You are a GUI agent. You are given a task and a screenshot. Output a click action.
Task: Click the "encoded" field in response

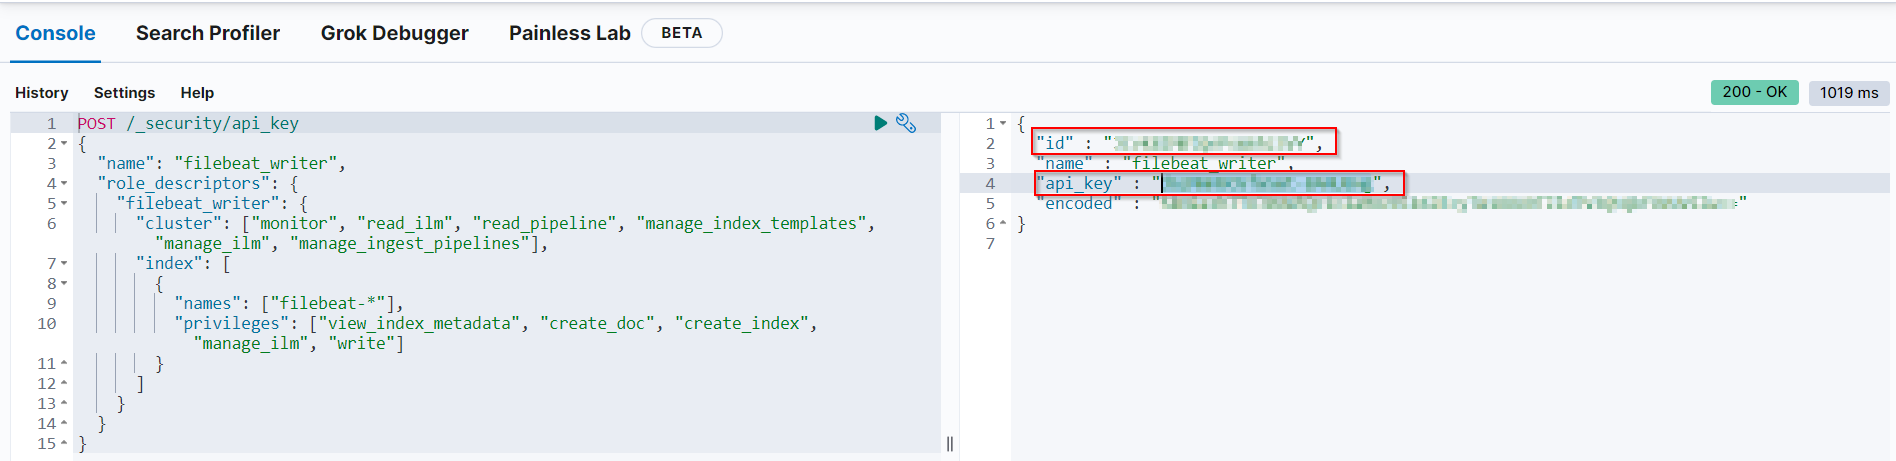[x=1391, y=203]
